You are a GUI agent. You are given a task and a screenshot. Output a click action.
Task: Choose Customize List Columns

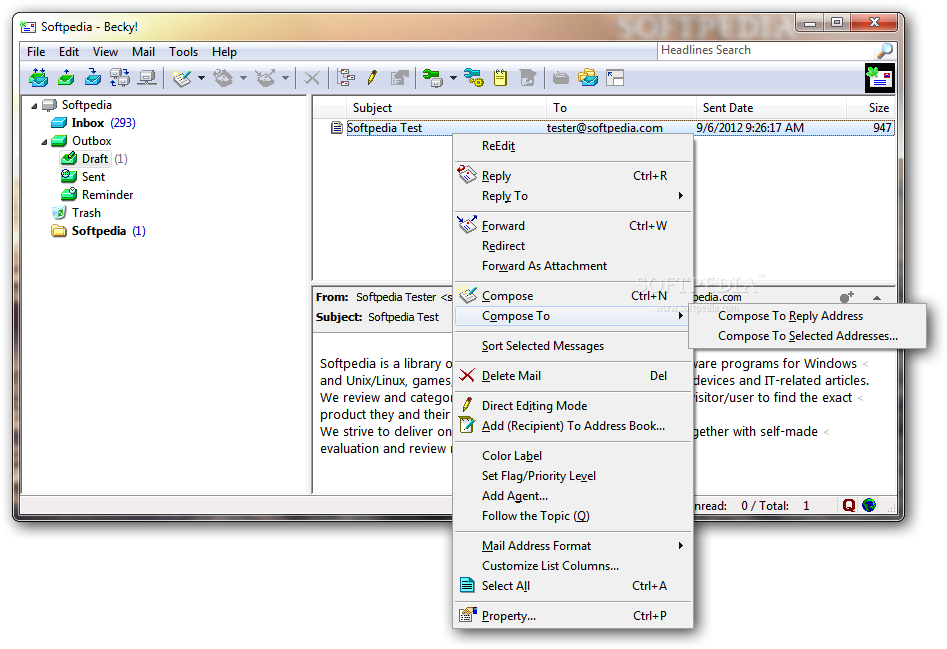pyautogui.click(x=572, y=566)
